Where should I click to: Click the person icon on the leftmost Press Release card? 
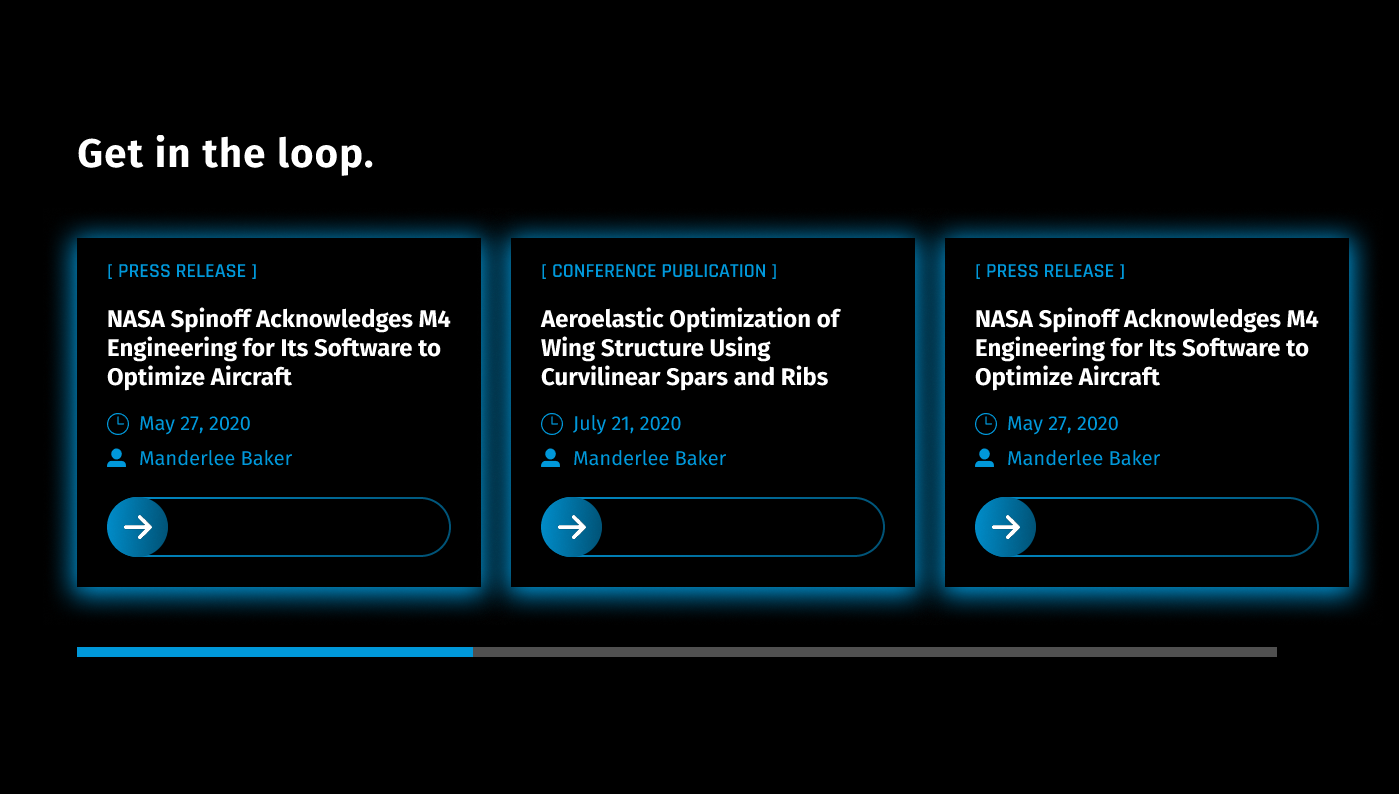coord(117,458)
